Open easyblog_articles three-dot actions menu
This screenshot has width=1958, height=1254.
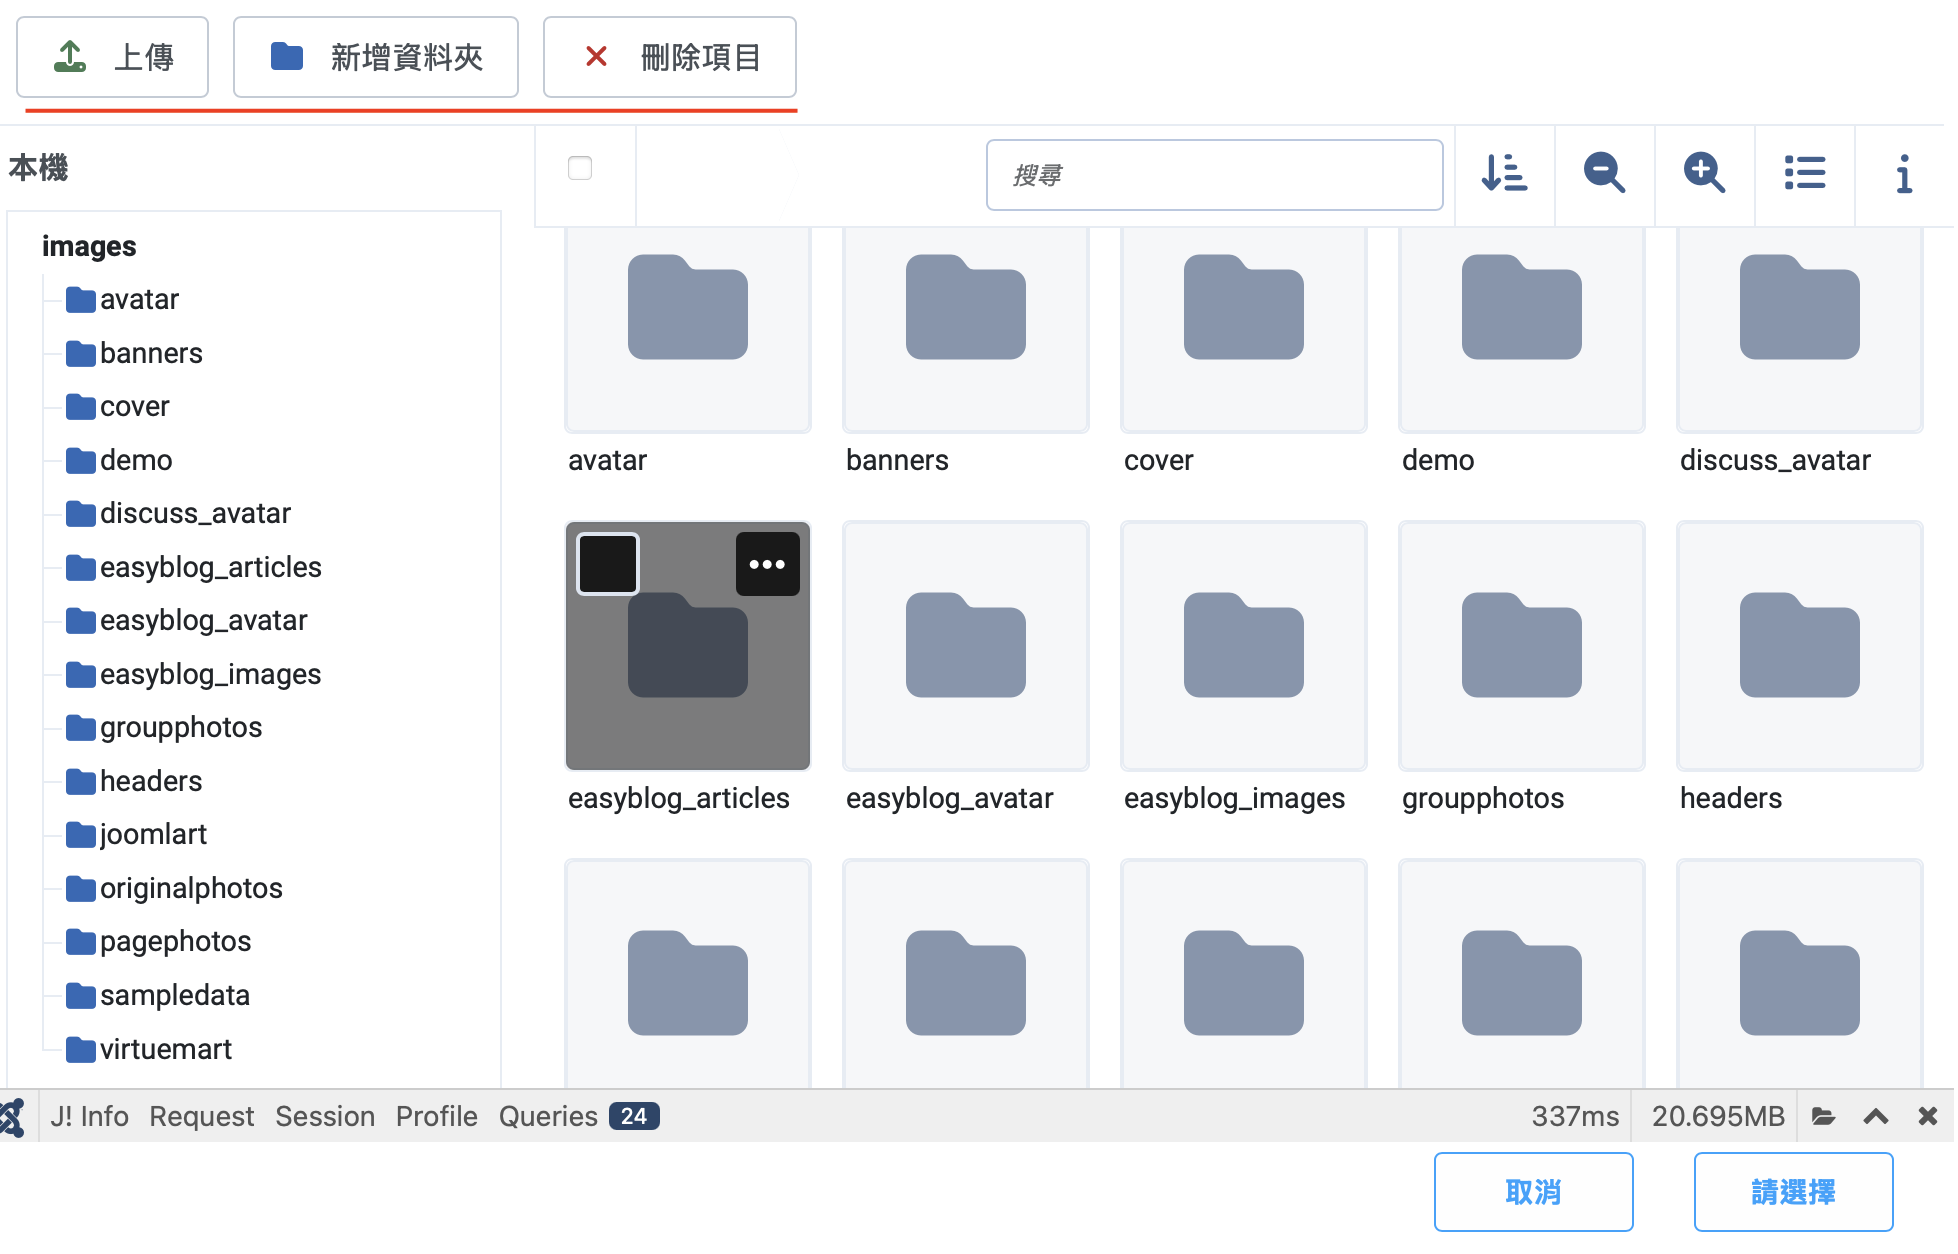[767, 564]
